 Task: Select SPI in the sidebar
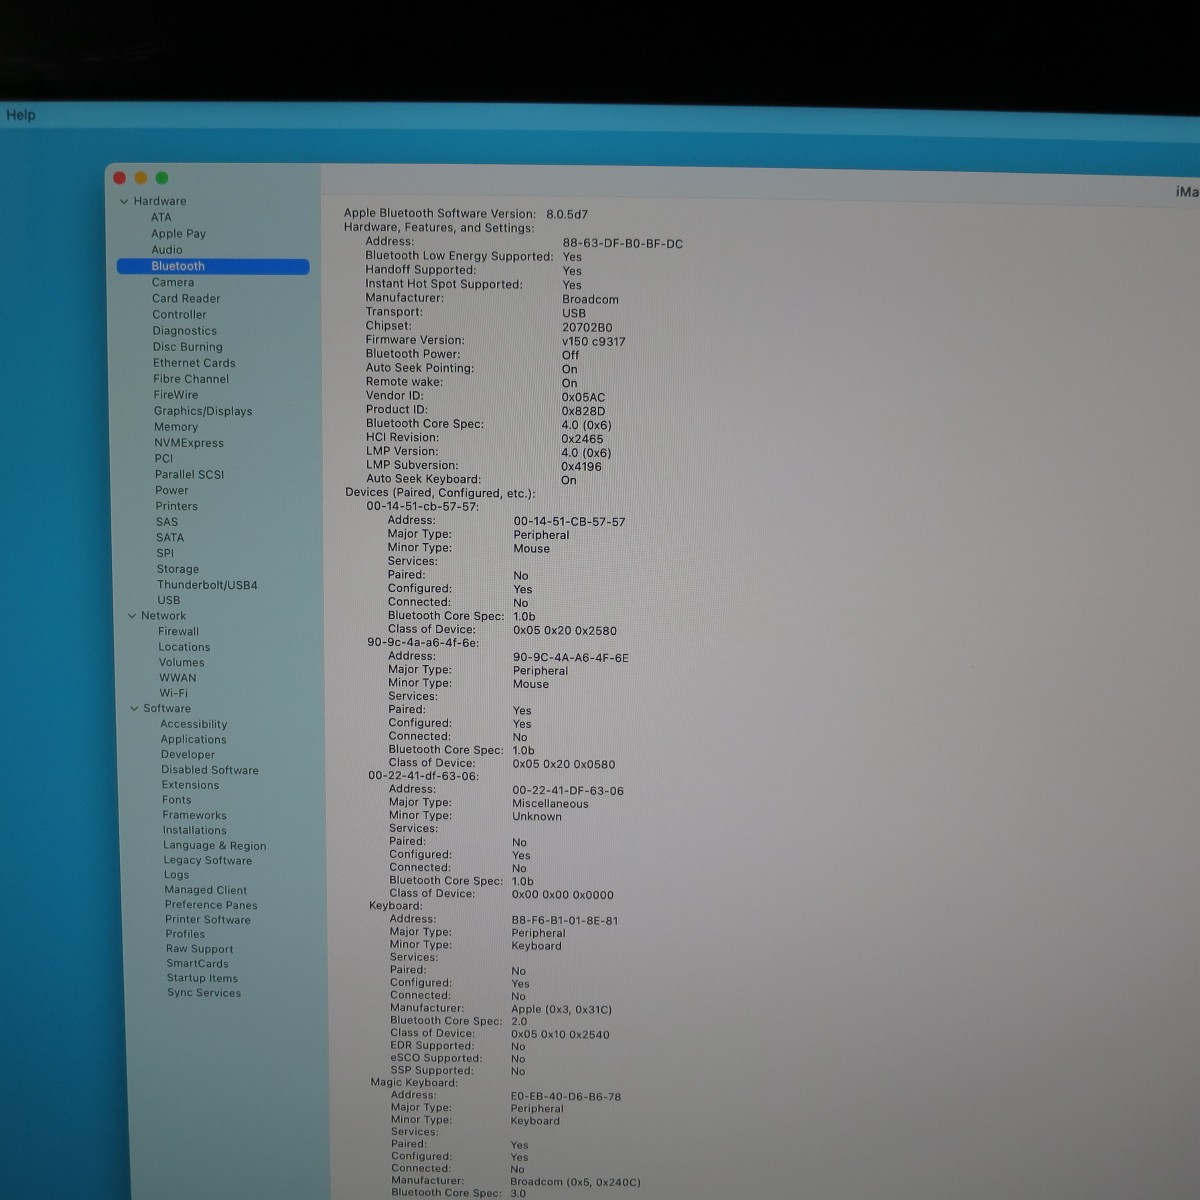[165, 553]
